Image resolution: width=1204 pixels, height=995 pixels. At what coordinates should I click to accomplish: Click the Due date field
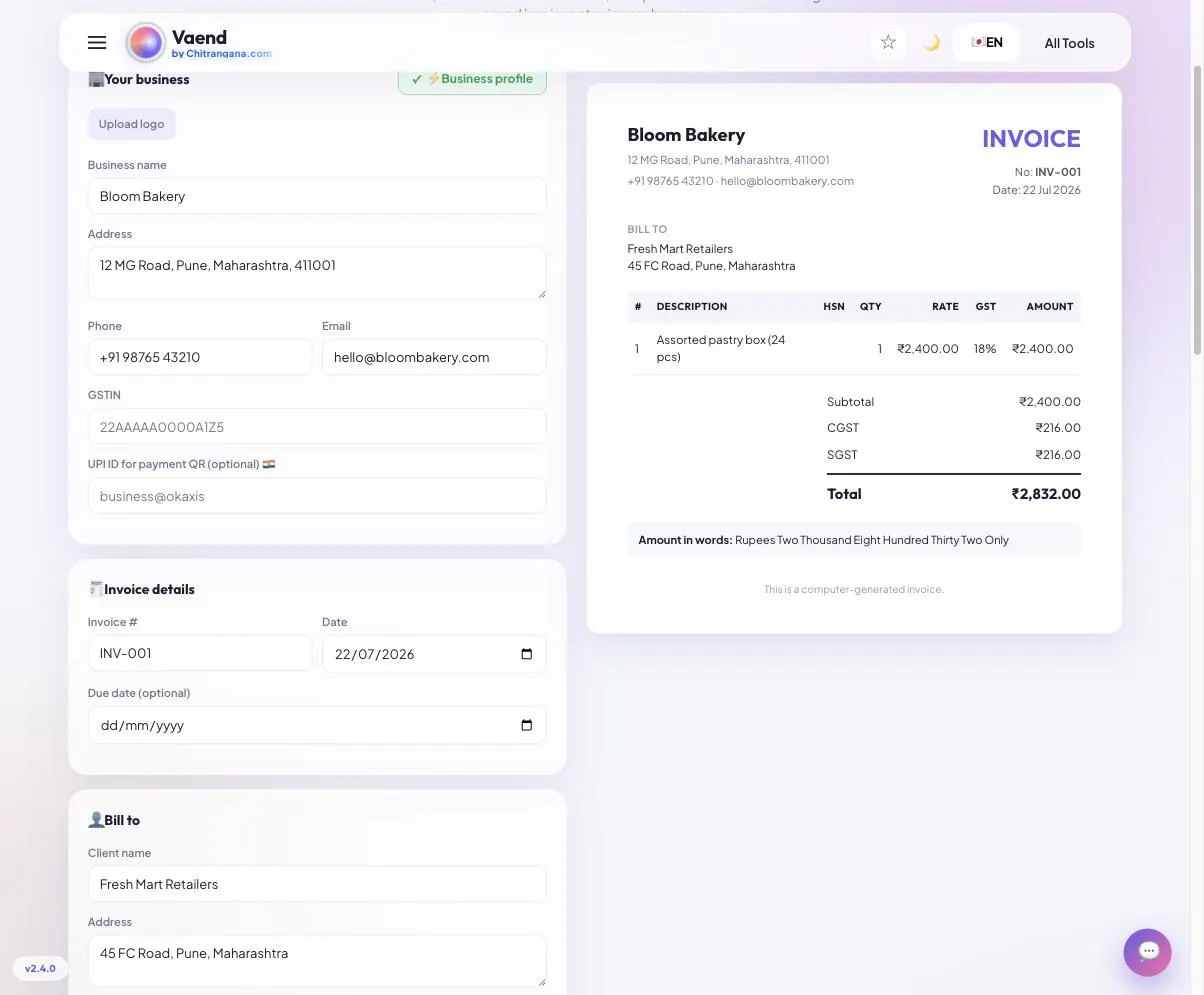pyautogui.click(x=317, y=725)
